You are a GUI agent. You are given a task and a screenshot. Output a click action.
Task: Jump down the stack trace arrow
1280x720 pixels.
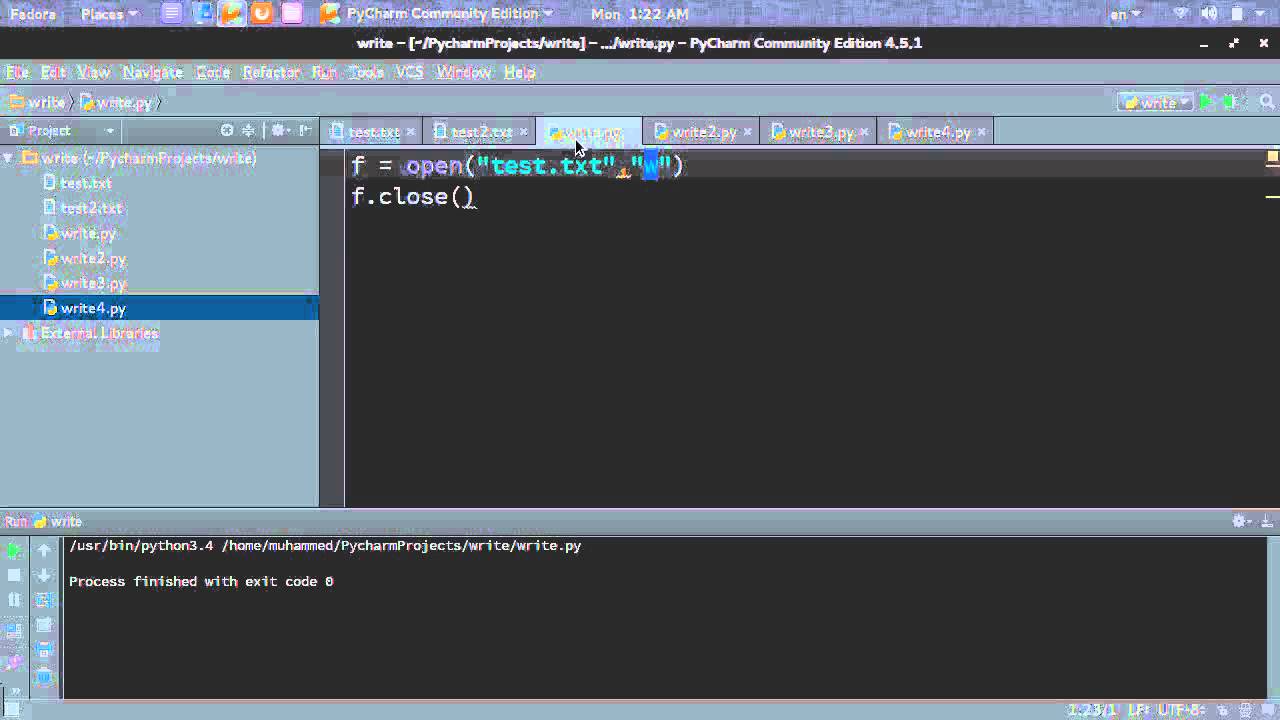click(44, 575)
